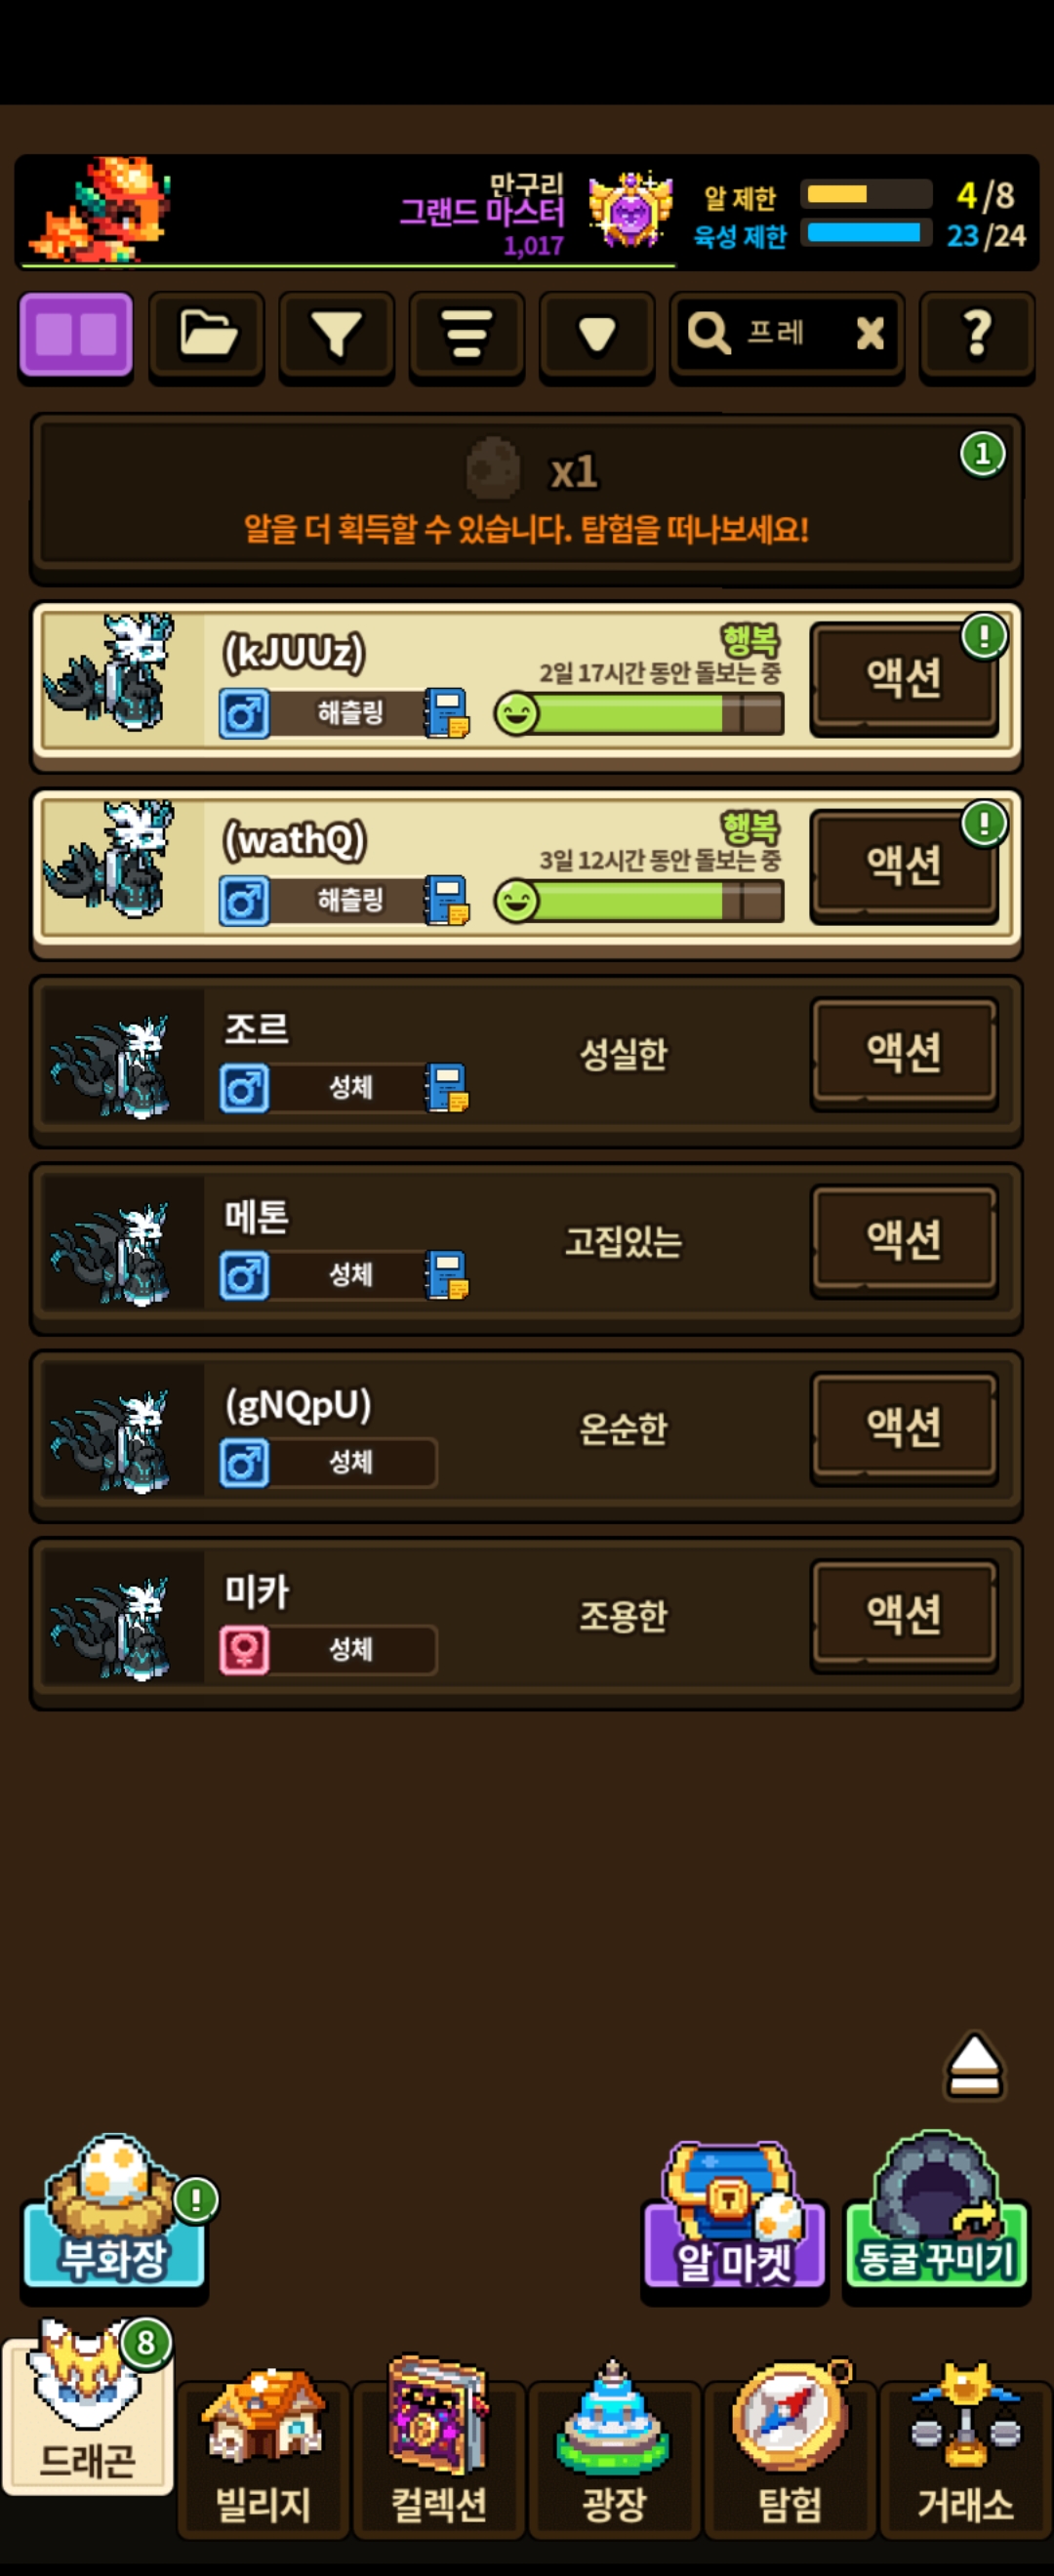Viewport: 1054px width, 2576px height.
Task: Open the question mark help button
Action: pyautogui.click(x=977, y=336)
